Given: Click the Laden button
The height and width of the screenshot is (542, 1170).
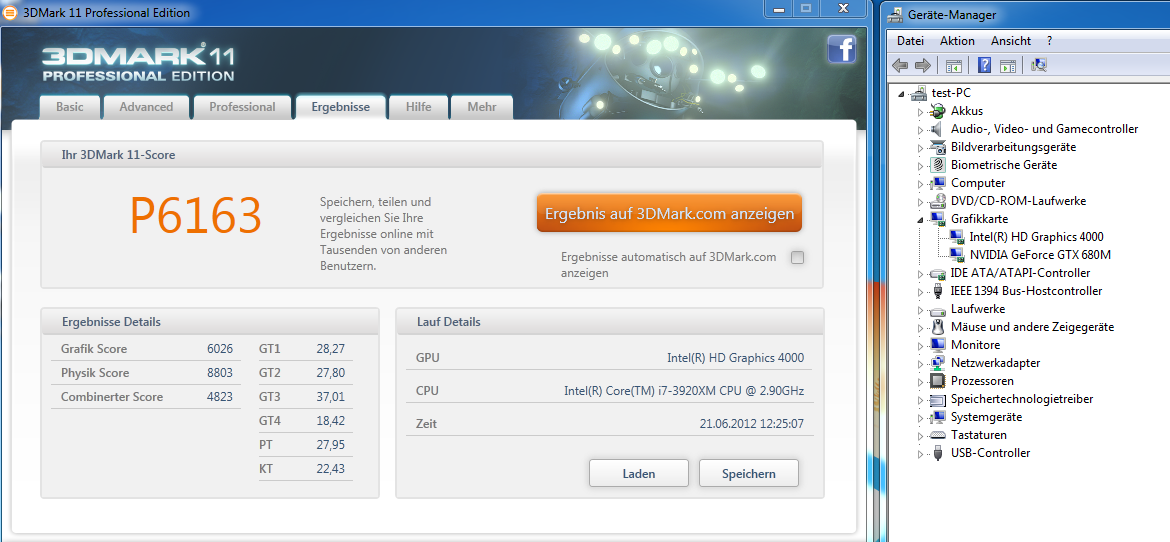Looking at the screenshot, I should tap(639, 473).
